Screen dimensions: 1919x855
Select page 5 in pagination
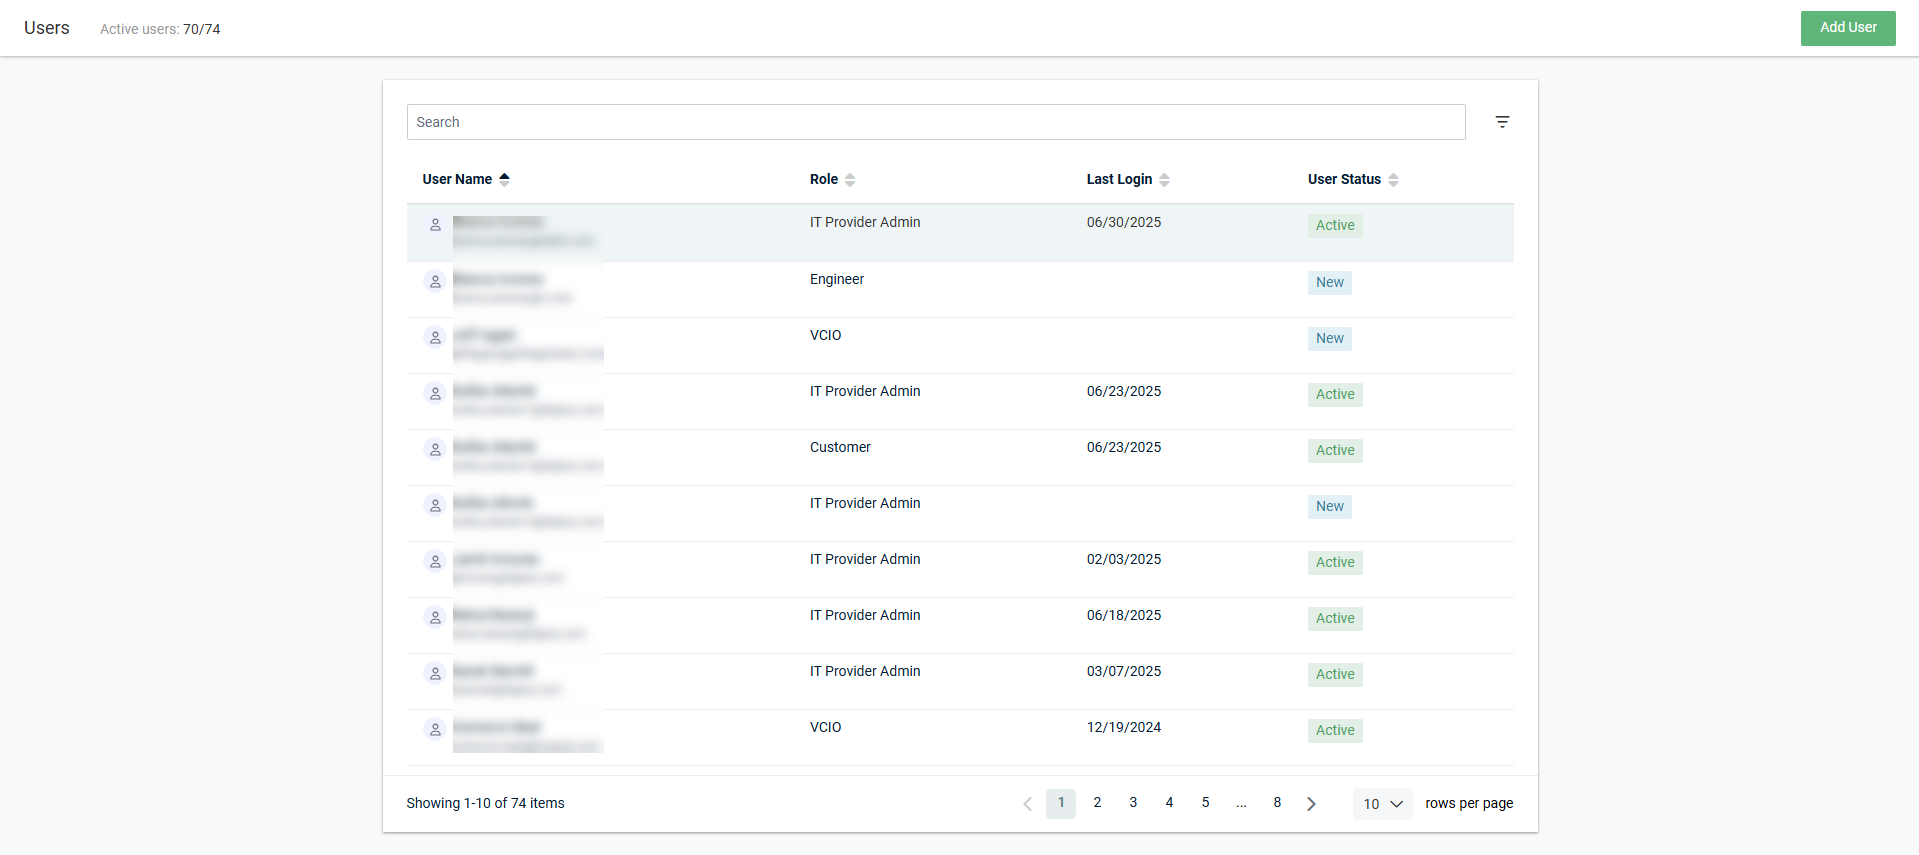pyautogui.click(x=1205, y=803)
